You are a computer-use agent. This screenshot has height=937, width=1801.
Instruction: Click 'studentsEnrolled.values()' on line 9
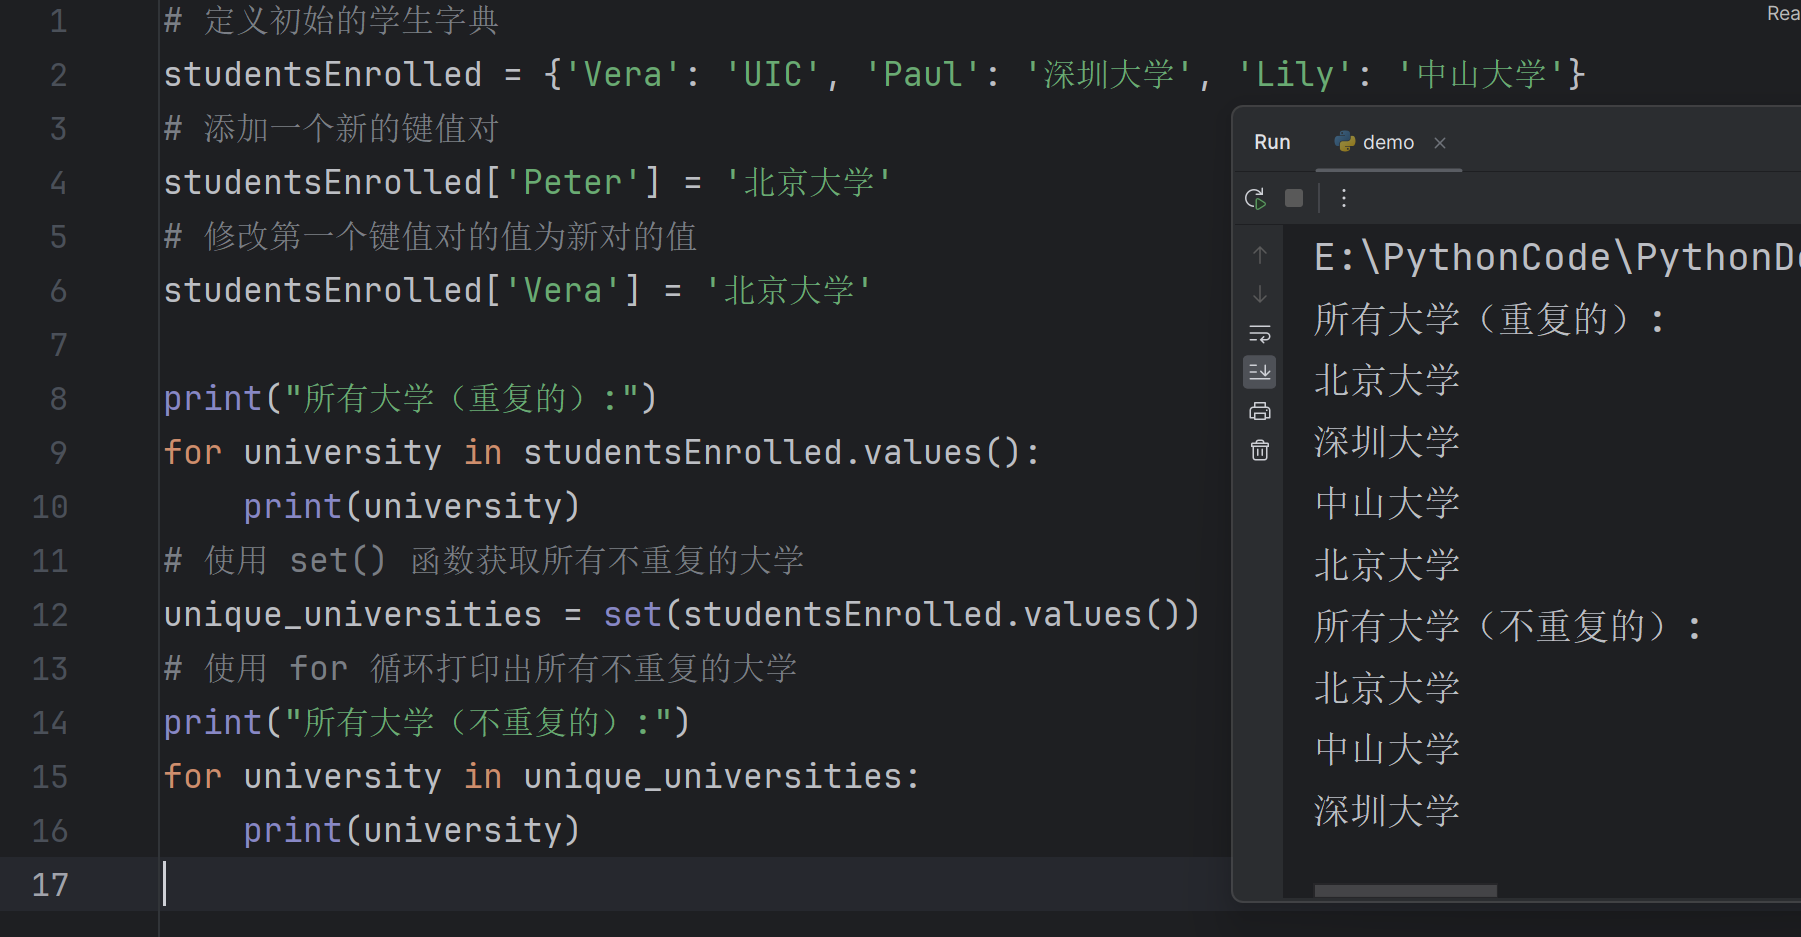[771, 452]
